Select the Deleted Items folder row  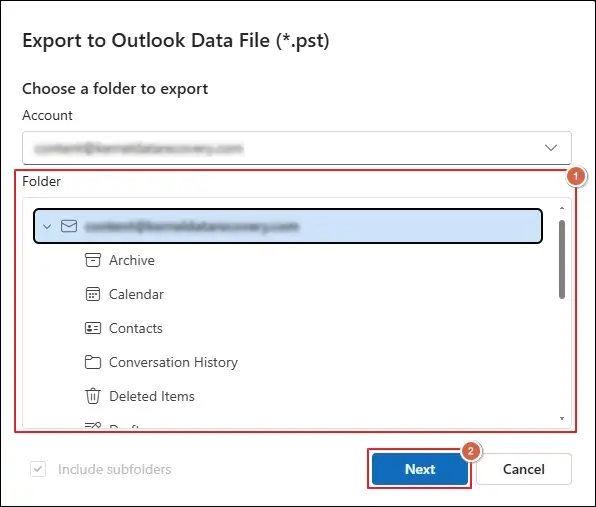coord(288,396)
